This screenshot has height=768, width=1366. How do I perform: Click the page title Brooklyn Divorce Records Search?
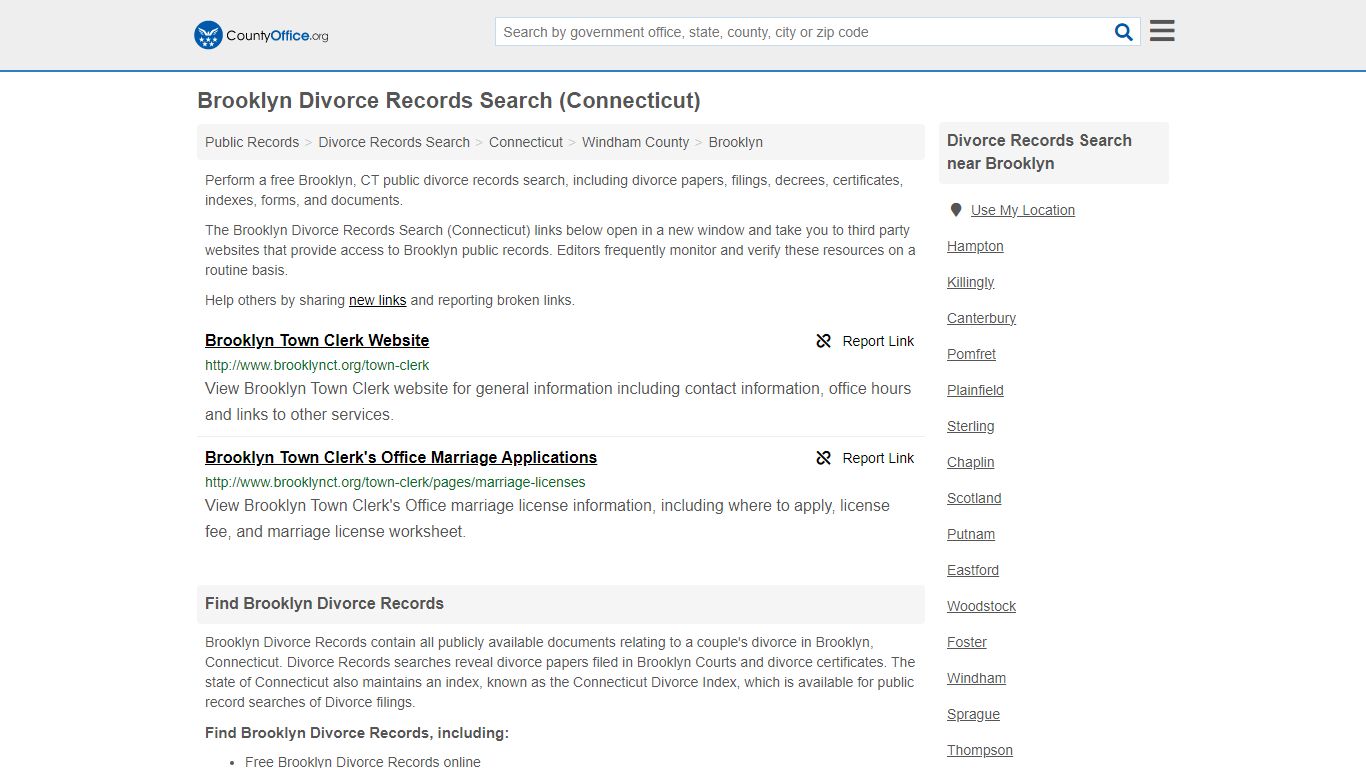click(x=449, y=101)
